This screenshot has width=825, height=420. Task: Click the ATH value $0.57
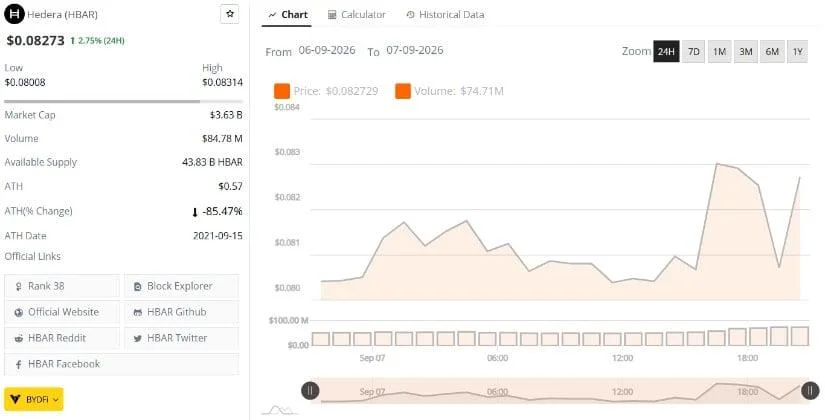click(x=230, y=186)
